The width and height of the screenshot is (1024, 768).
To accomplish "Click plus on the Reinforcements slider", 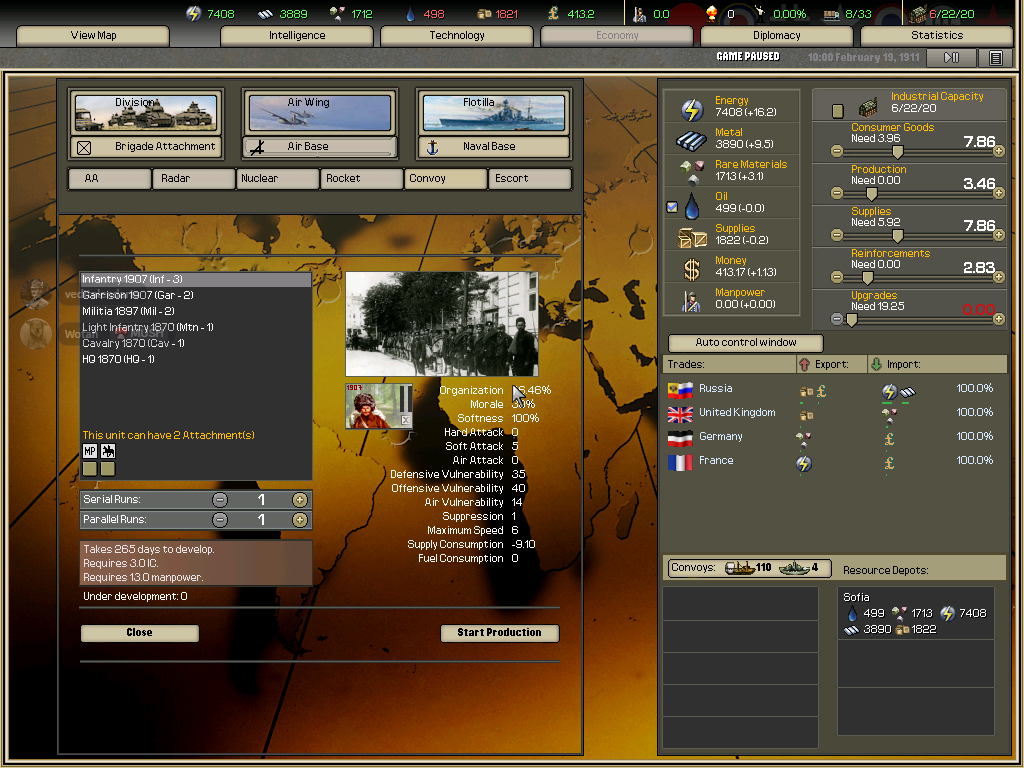I will pos(999,277).
